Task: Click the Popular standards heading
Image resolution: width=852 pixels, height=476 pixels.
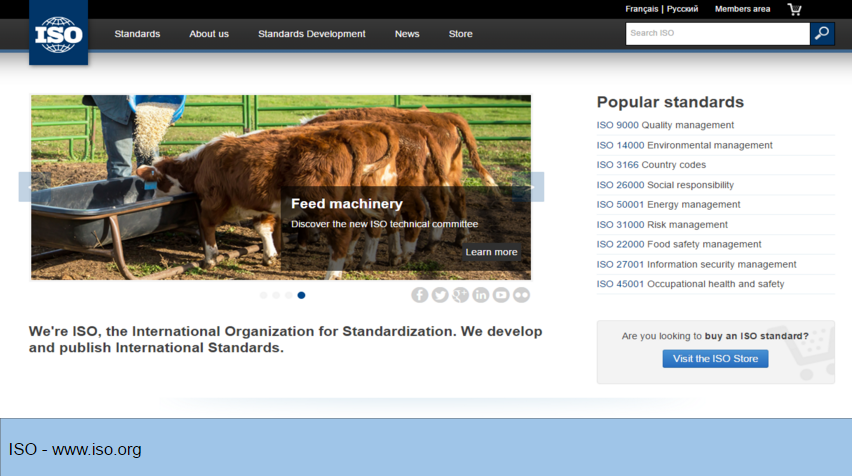Action: (x=670, y=102)
